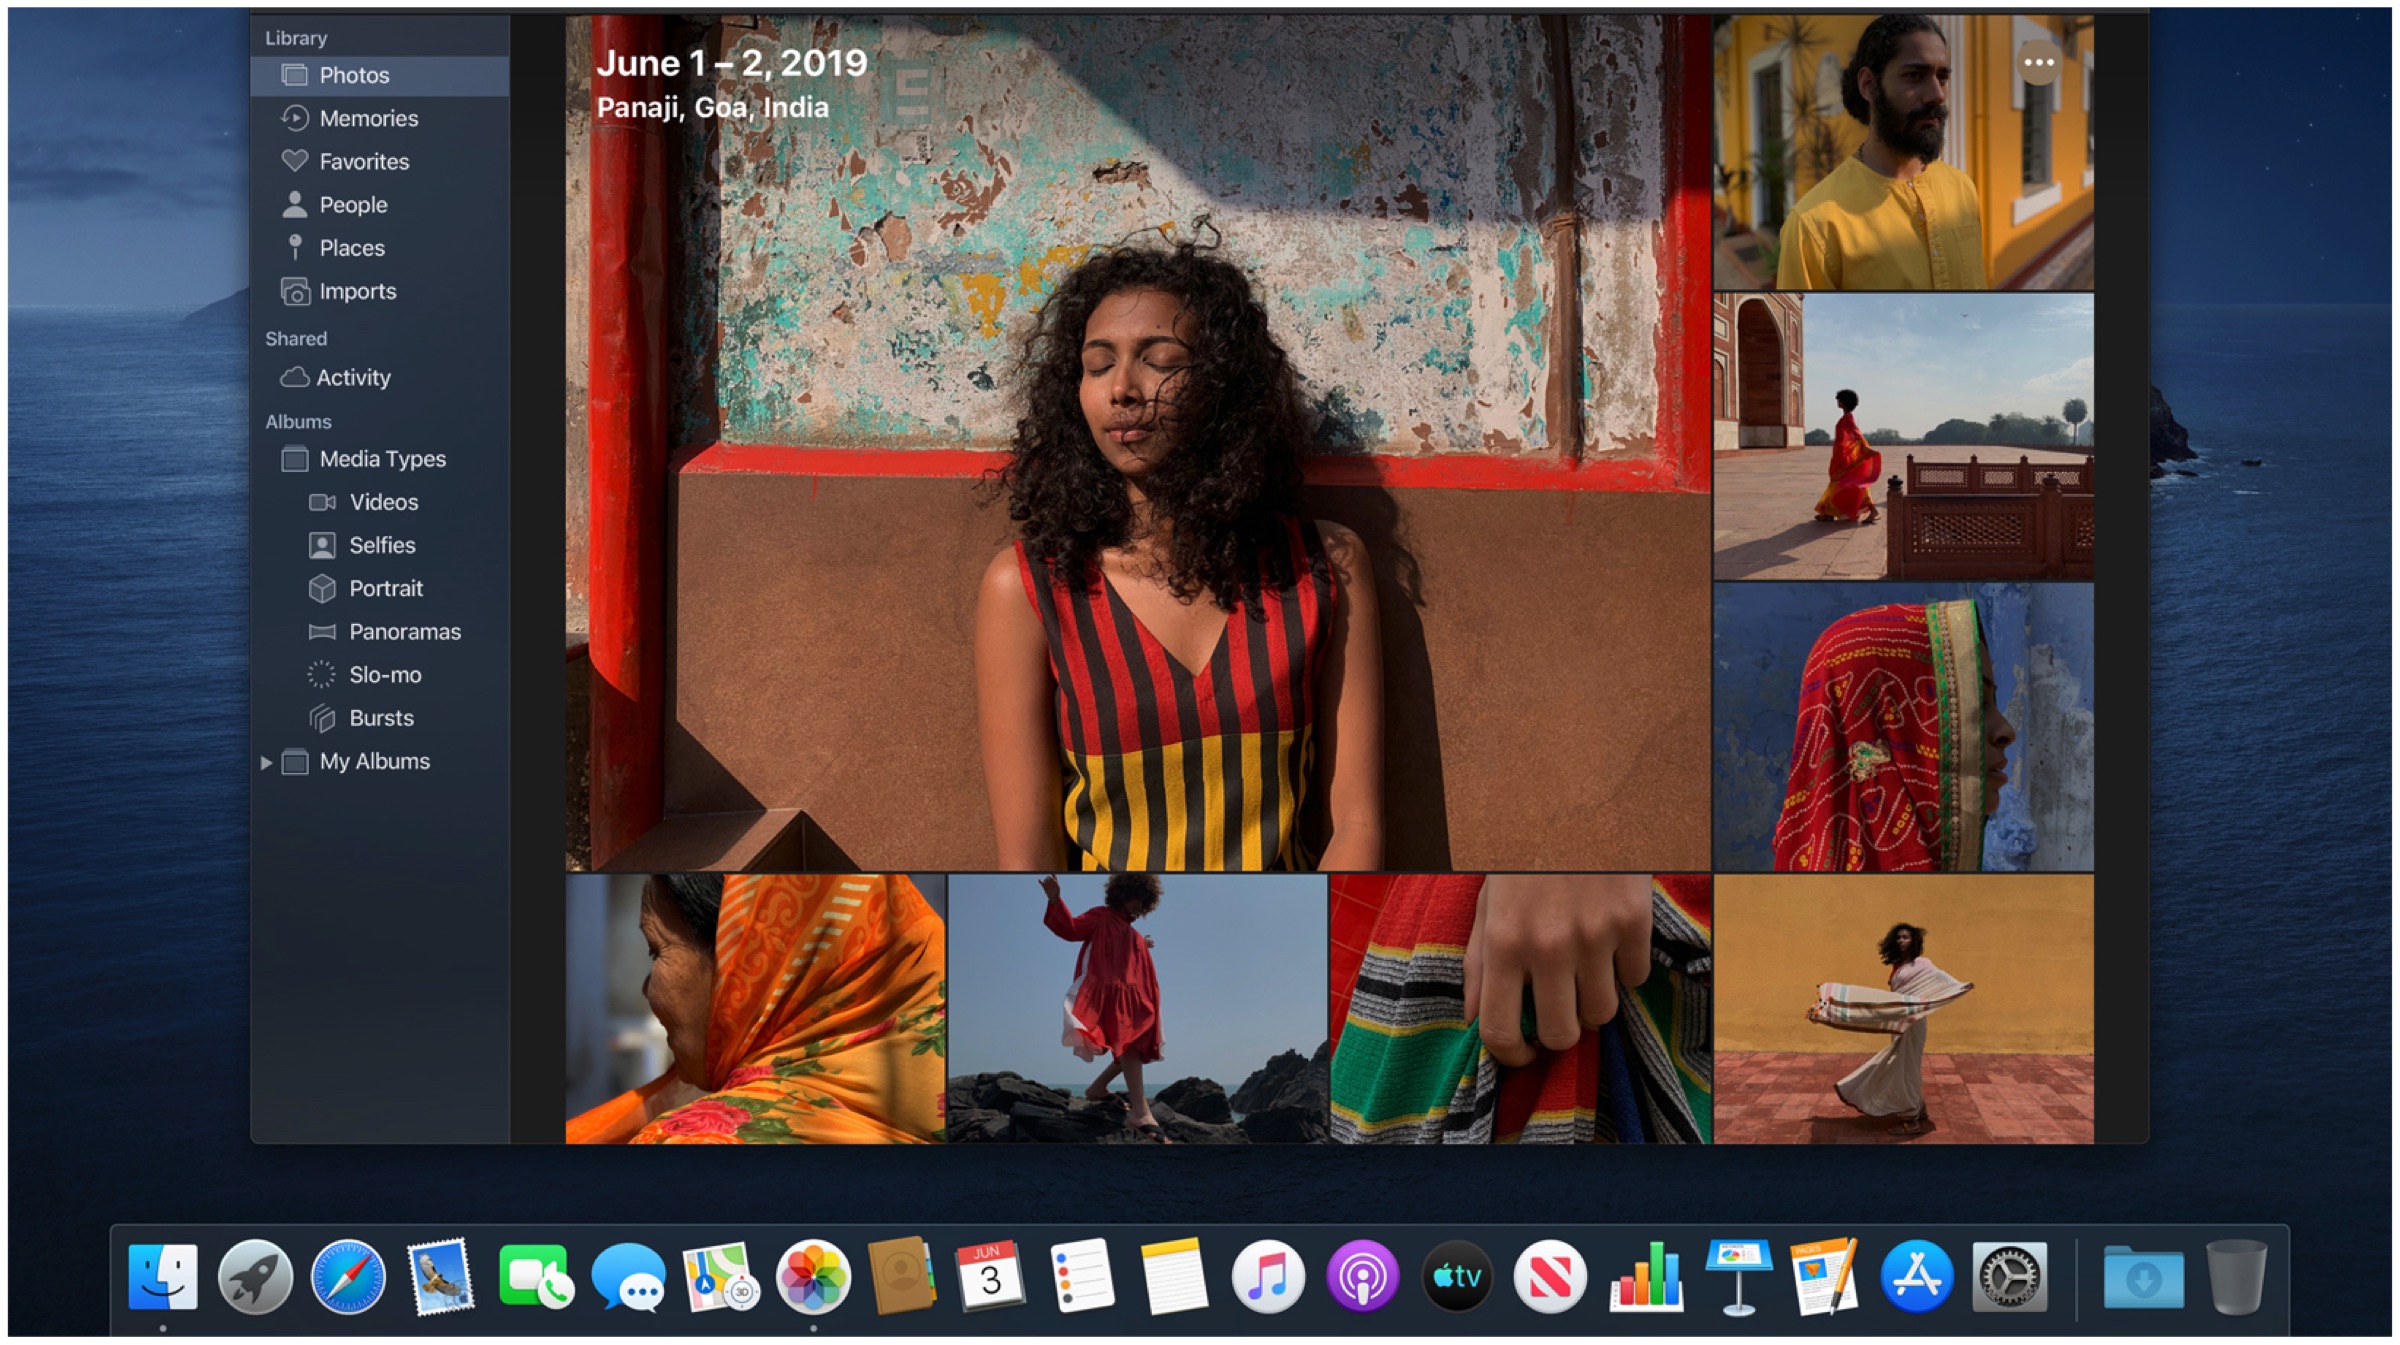This screenshot has width=2400, height=1345.
Task: Open Imports in the Library
Action: click(x=357, y=291)
